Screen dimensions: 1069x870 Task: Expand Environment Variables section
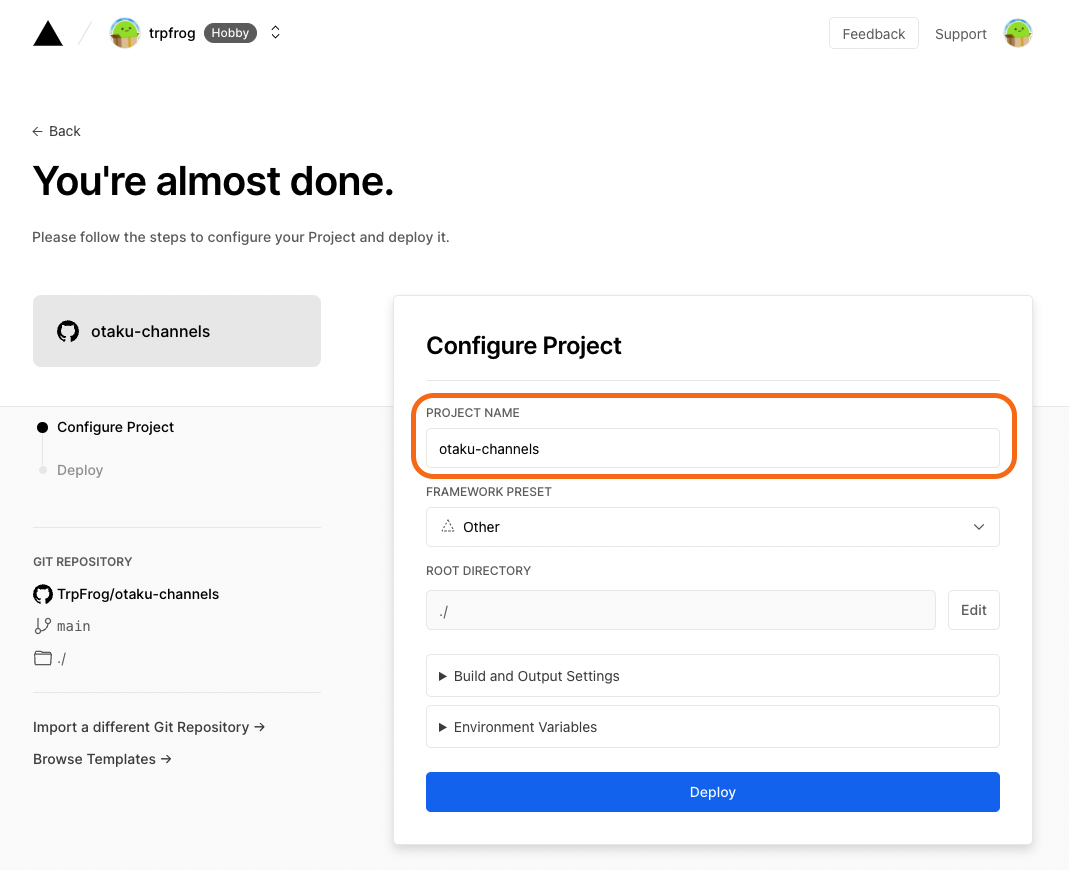click(x=712, y=727)
